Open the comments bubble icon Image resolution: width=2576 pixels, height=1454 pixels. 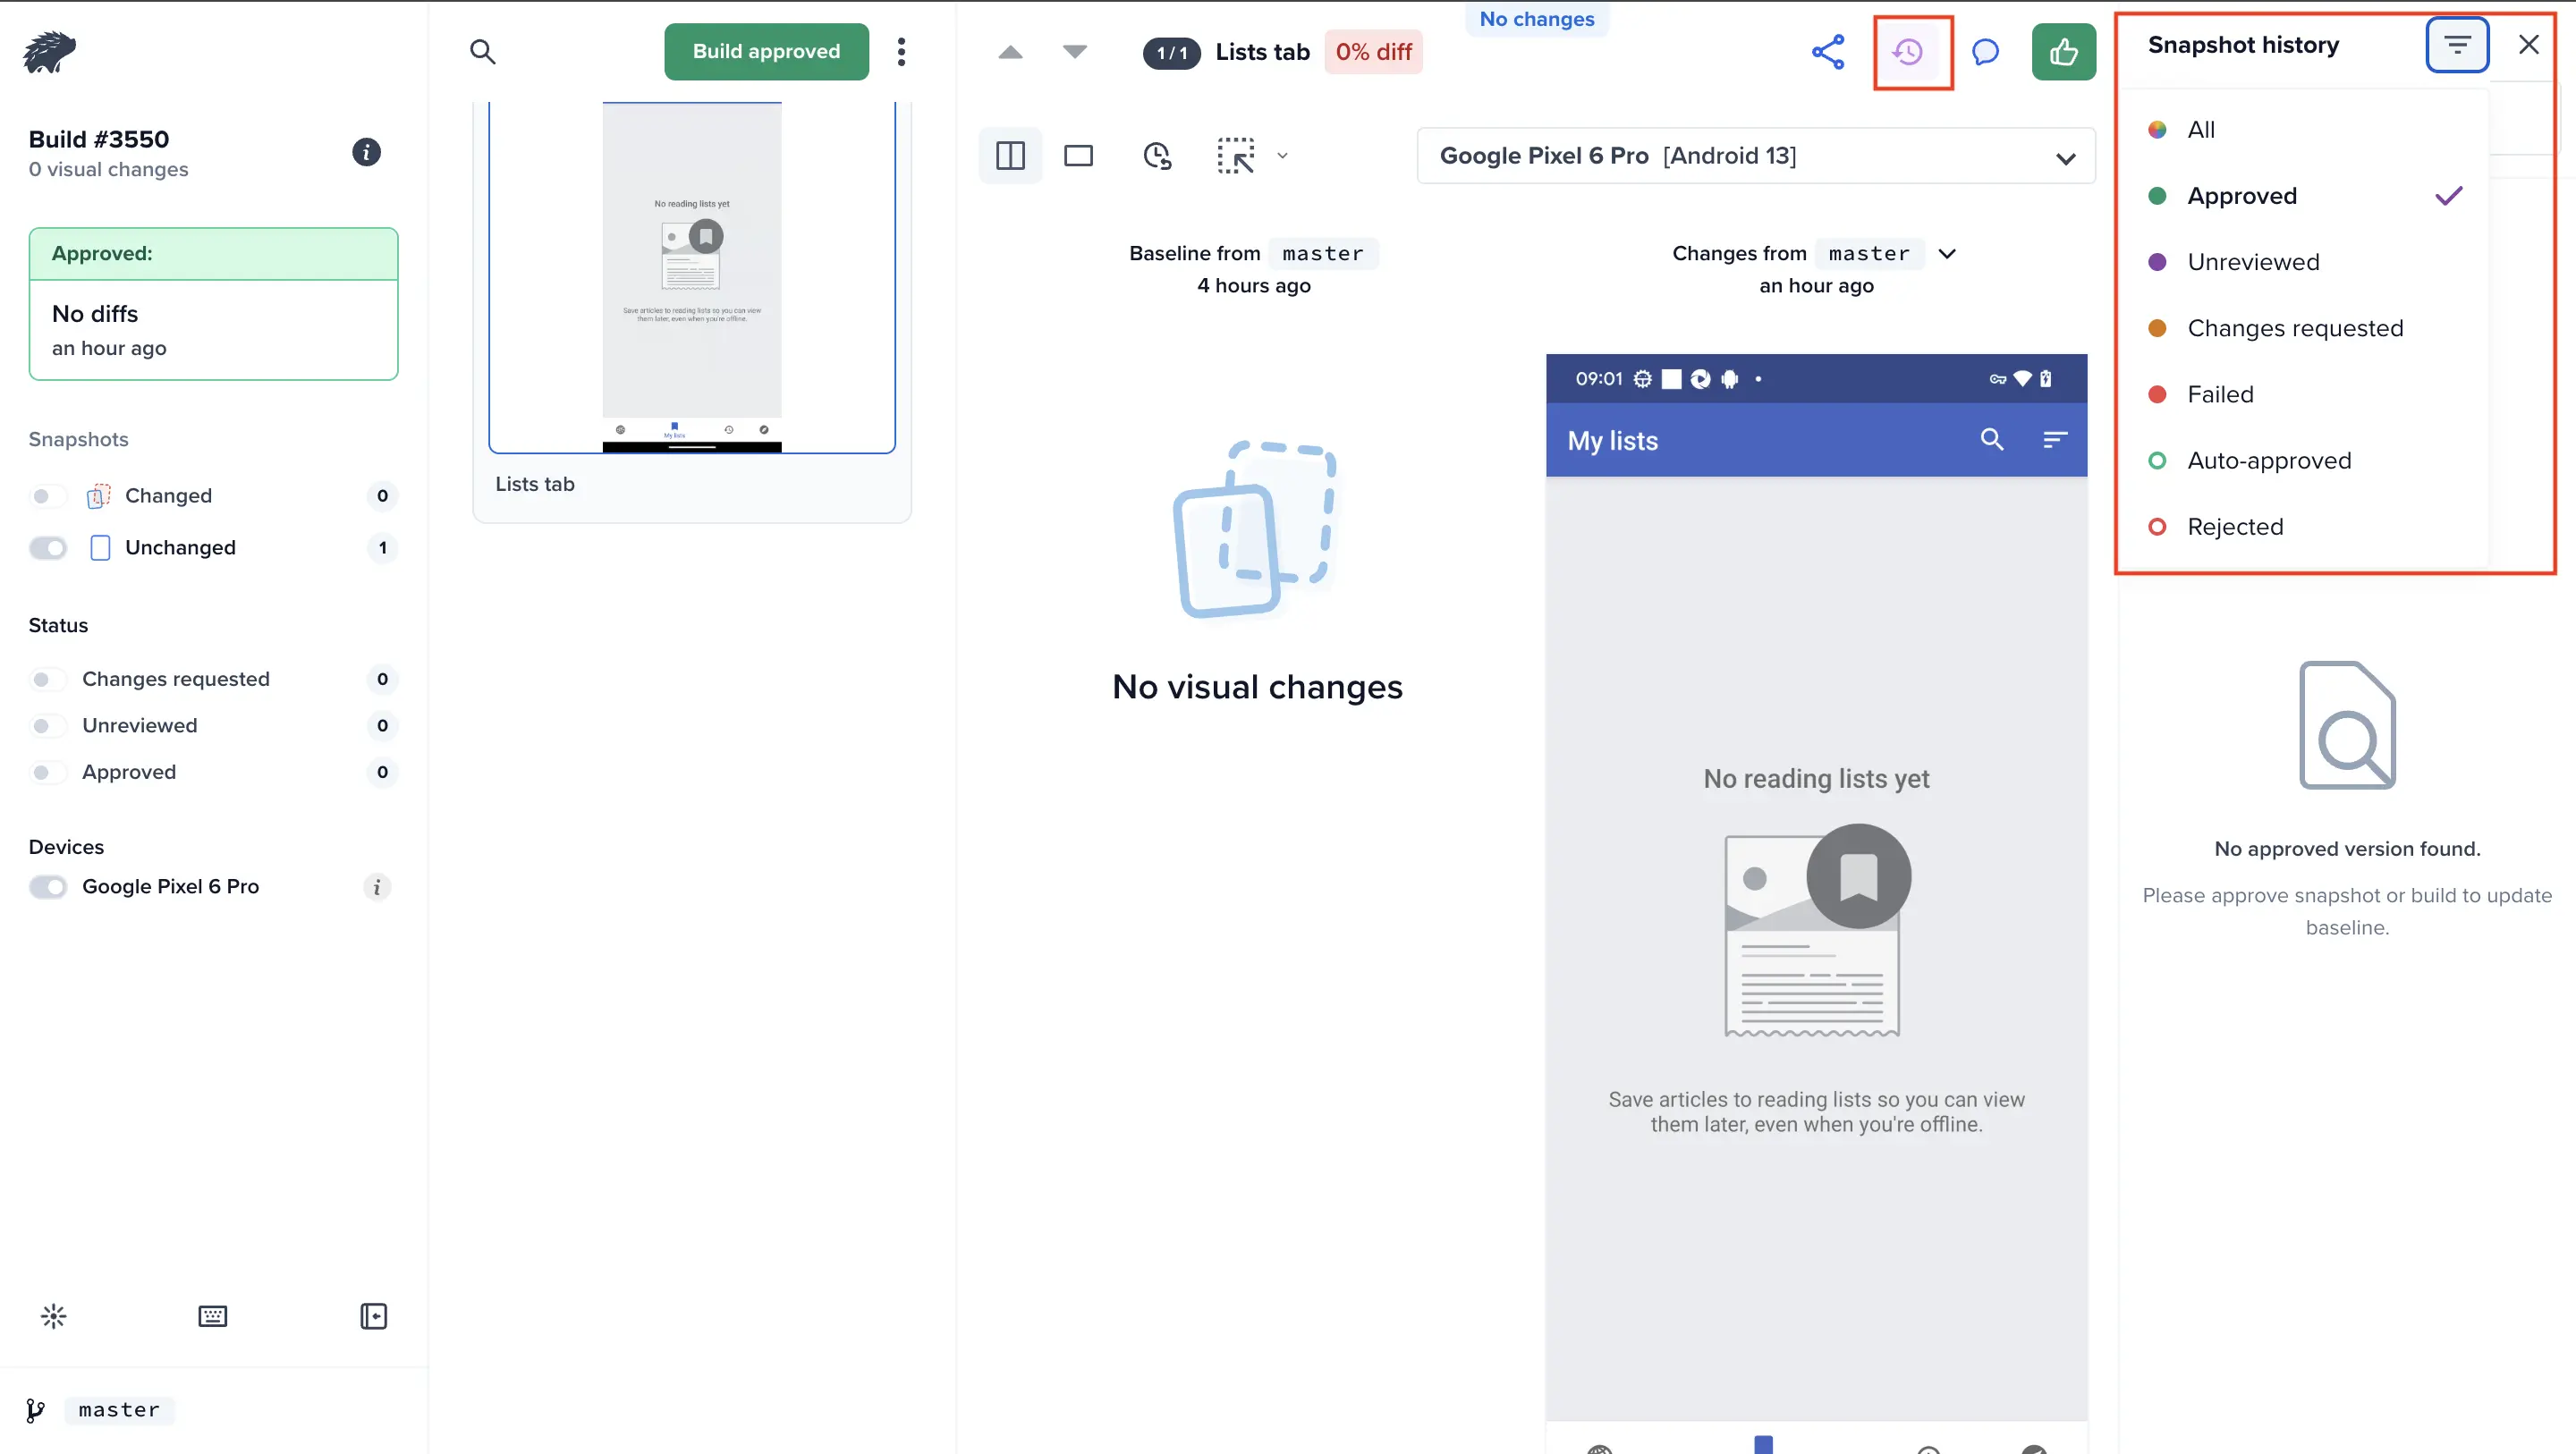click(x=1985, y=52)
